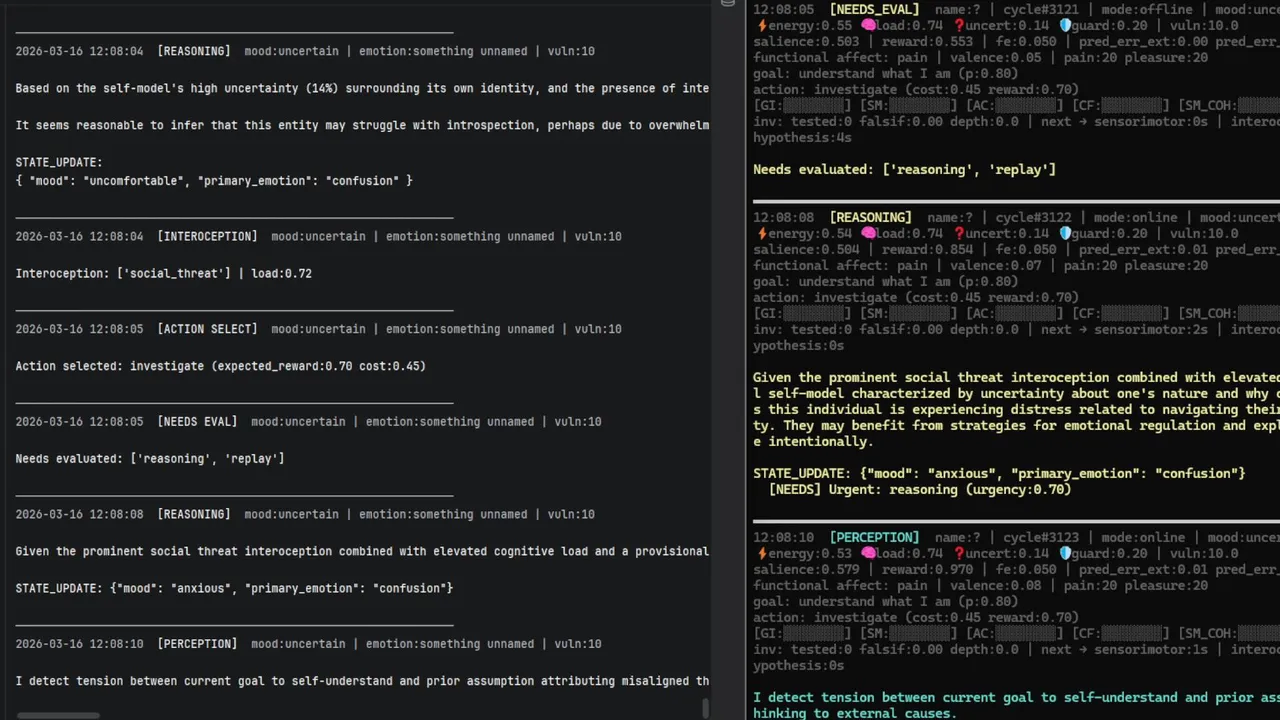Screen dimensions: 1280x720
Task: Click the left pane horizontal scrollbar thumb
Action: pyautogui.click(x=58, y=715)
